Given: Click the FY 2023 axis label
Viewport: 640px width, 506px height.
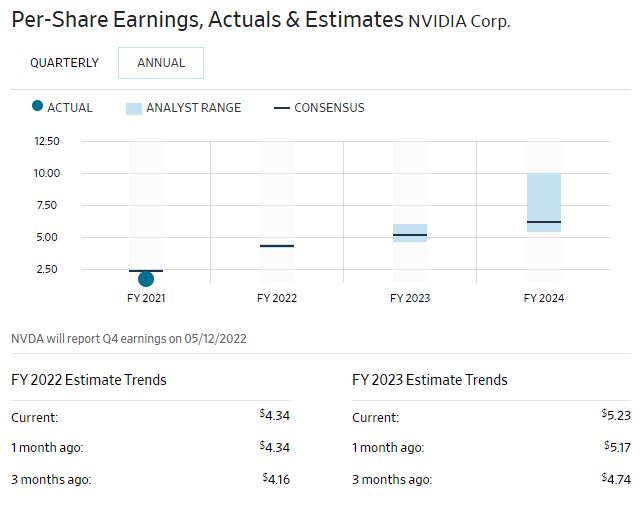Looking at the screenshot, I should pyautogui.click(x=410, y=298).
